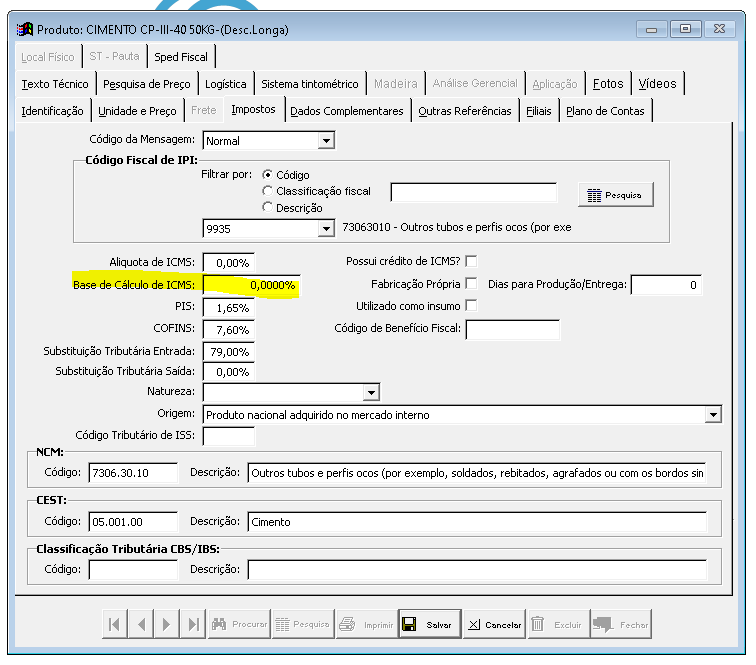Click the Base de Cálculo de ICMS field
756x665 pixels.
251,285
